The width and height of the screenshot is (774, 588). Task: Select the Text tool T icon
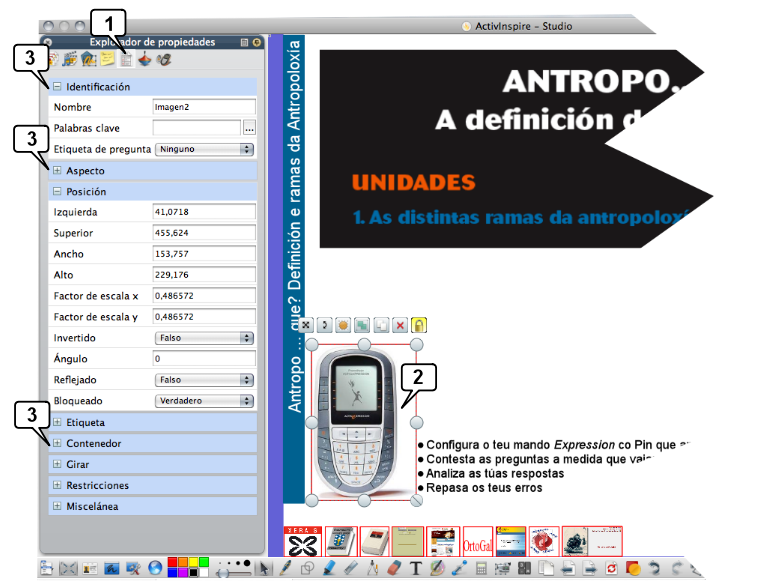(416, 569)
